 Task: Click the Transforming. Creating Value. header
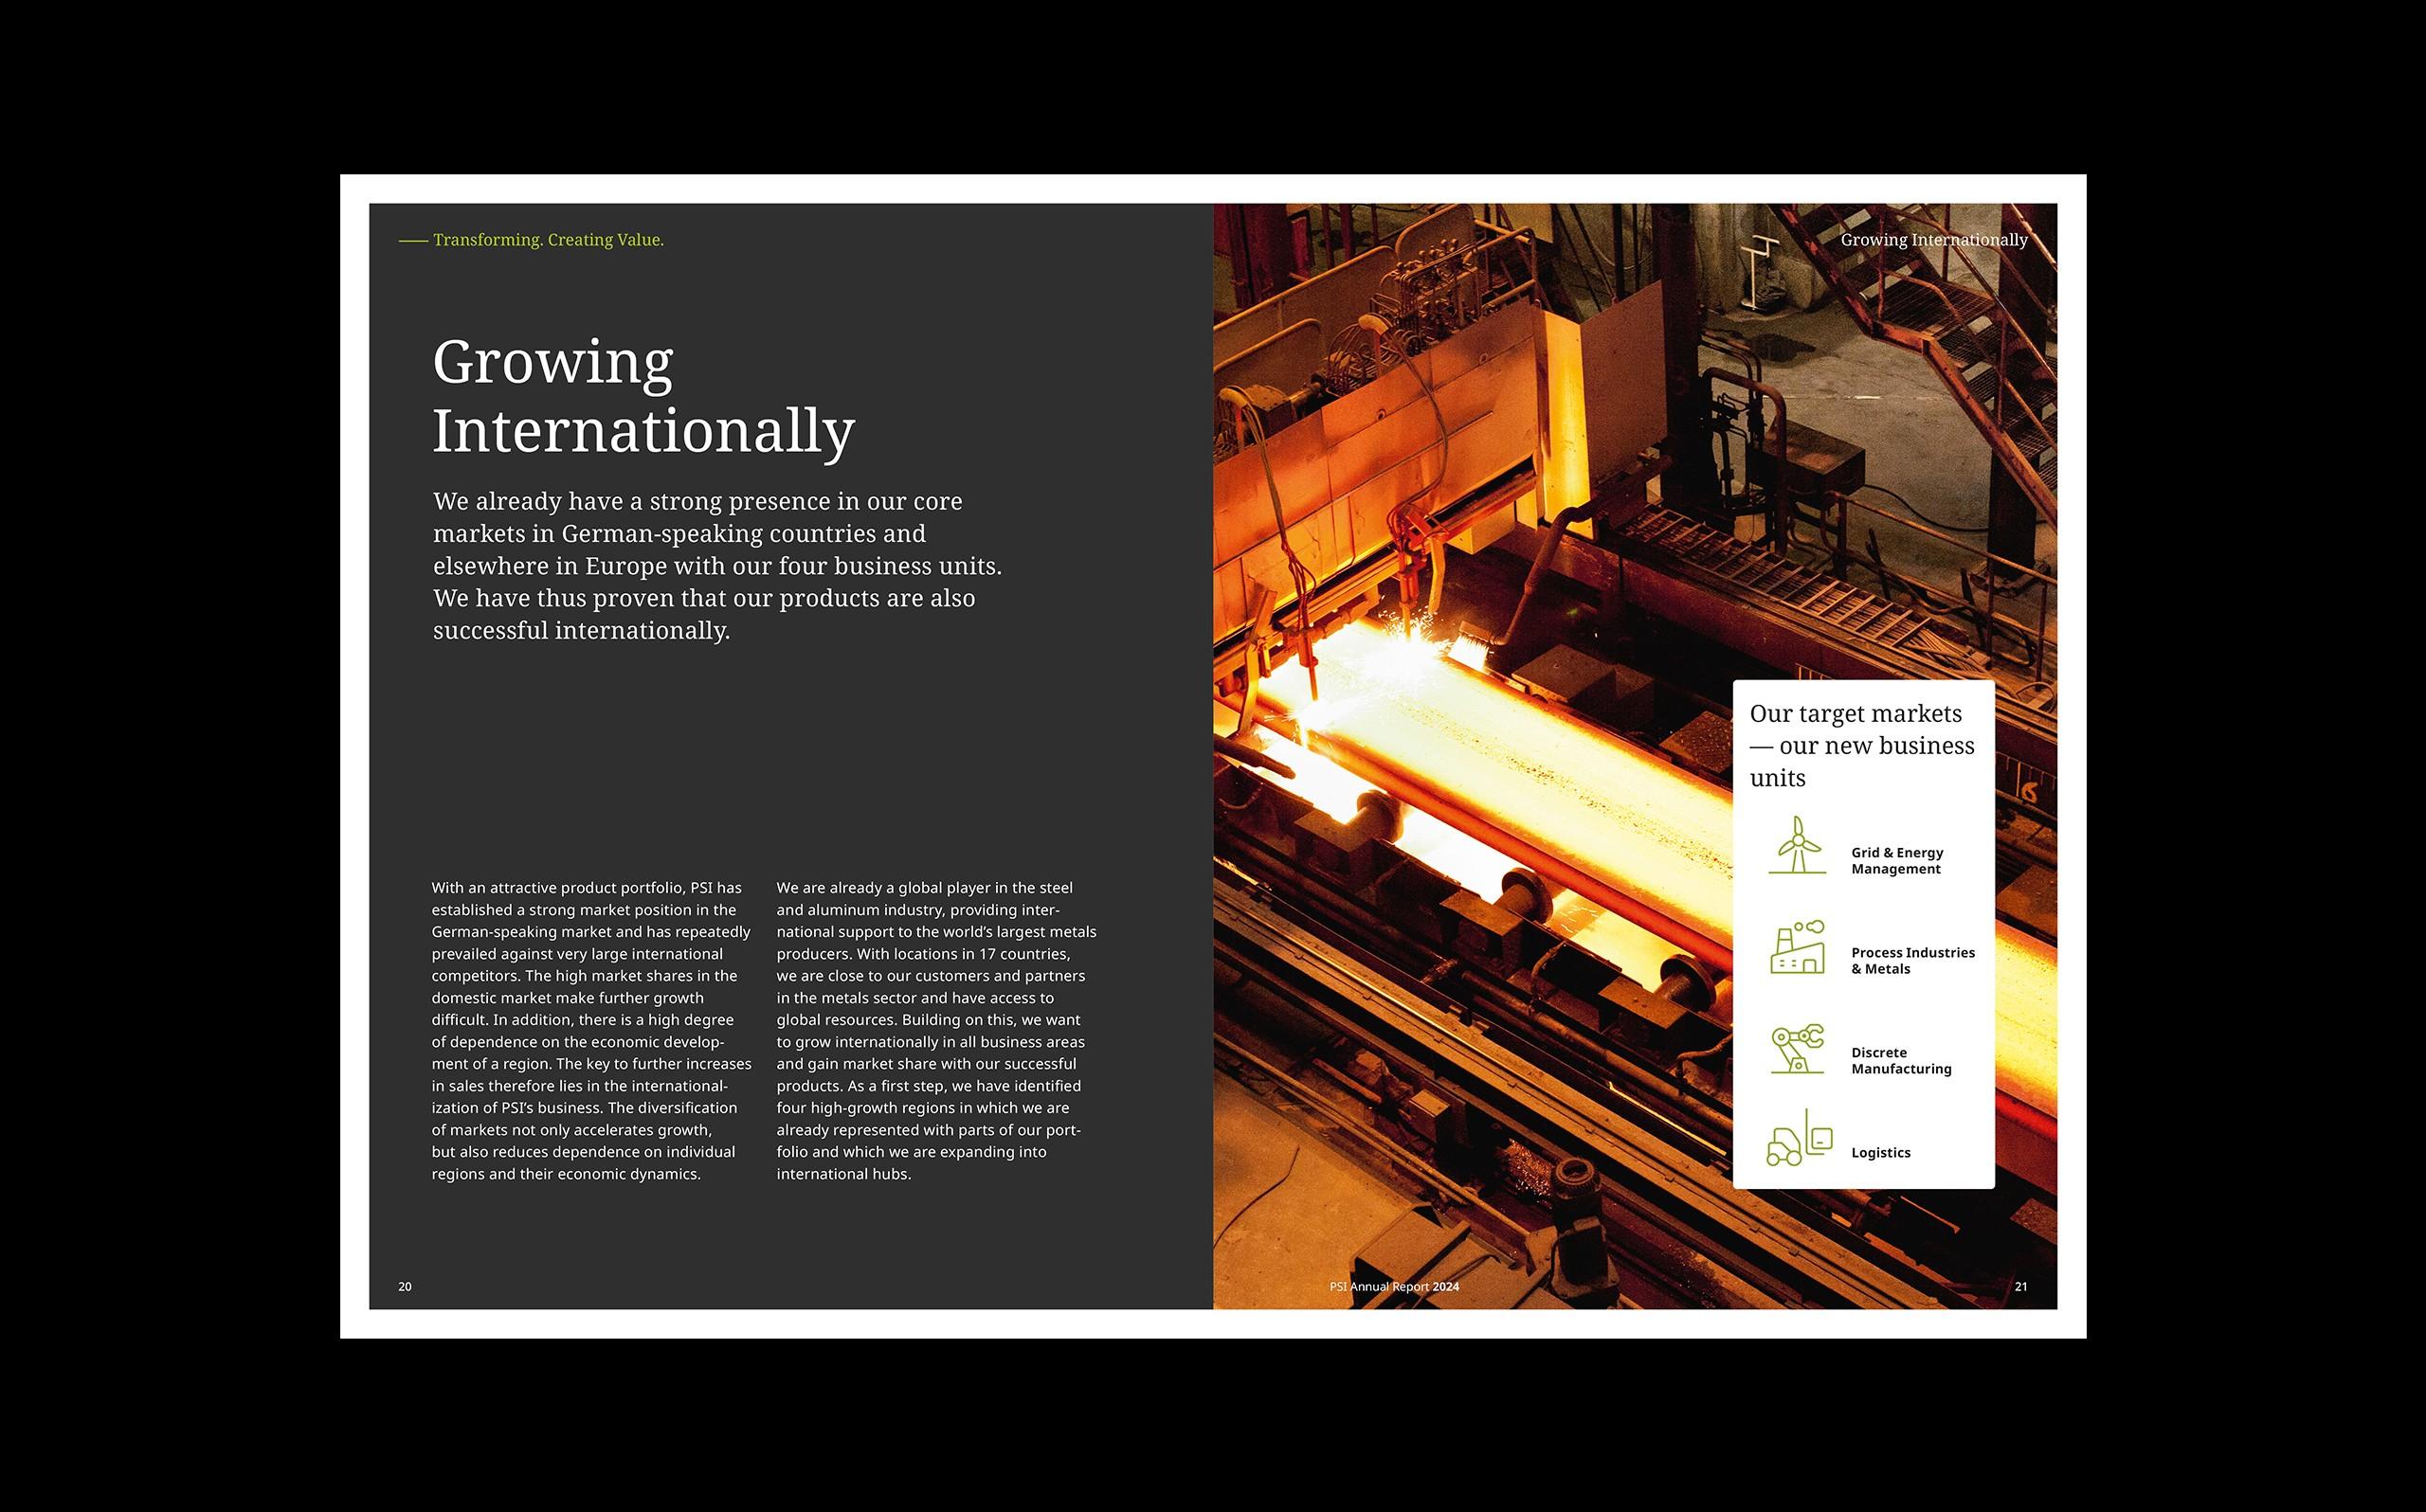[548, 240]
